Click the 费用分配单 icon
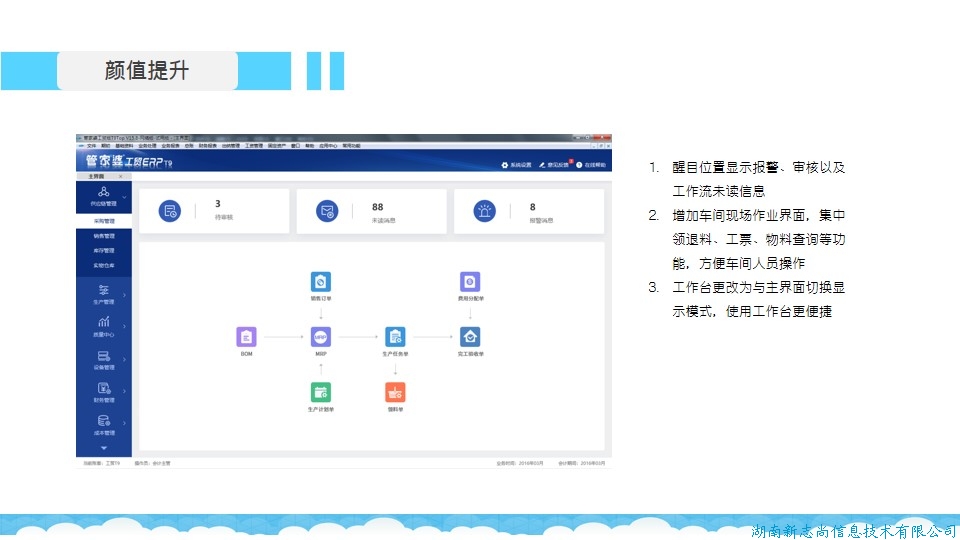 470,282
